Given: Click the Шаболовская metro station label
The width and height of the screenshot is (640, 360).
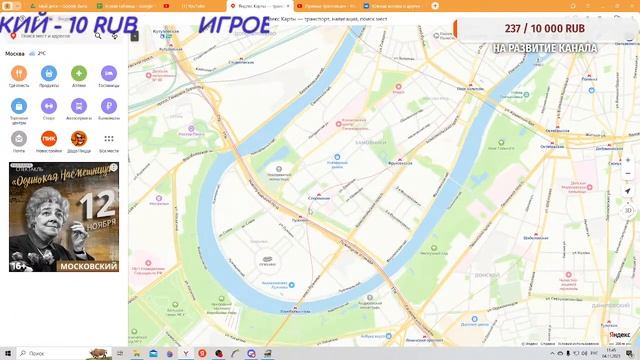Looking at the screenshot, I should [535, 237].
